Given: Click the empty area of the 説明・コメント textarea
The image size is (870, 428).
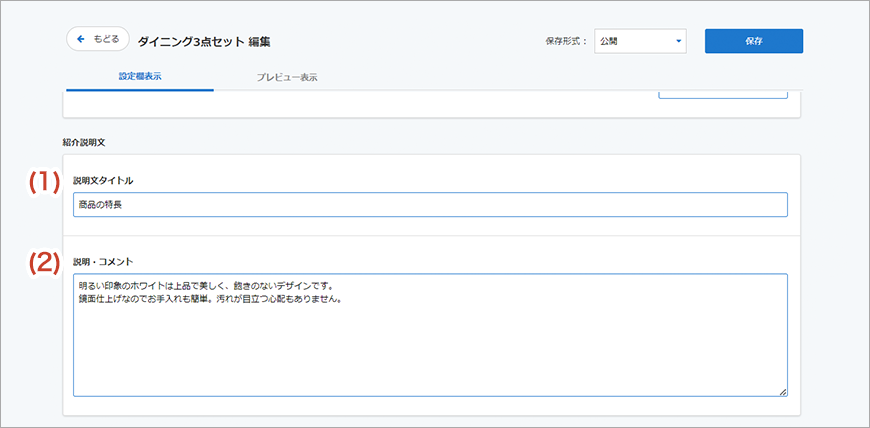Looking at the screenshot, I should [x=430, y=350].
